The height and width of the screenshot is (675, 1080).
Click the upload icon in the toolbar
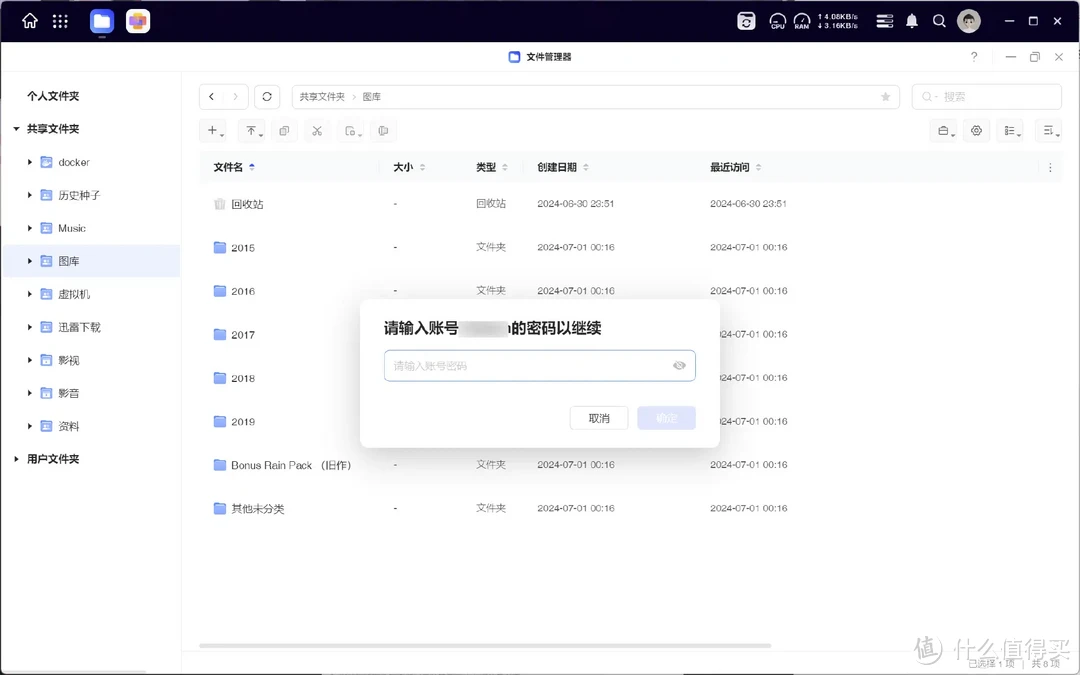point(250,130)
